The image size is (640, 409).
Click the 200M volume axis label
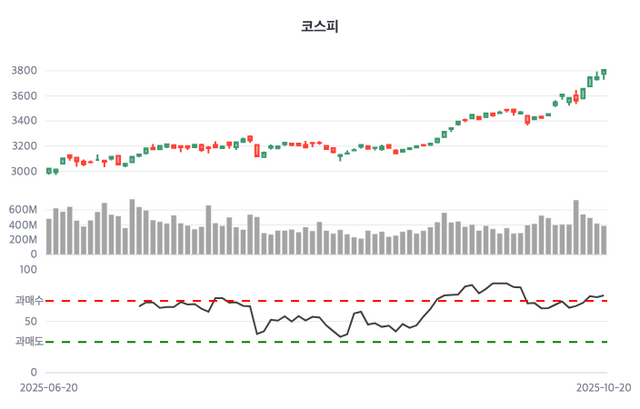click(22, 240)
